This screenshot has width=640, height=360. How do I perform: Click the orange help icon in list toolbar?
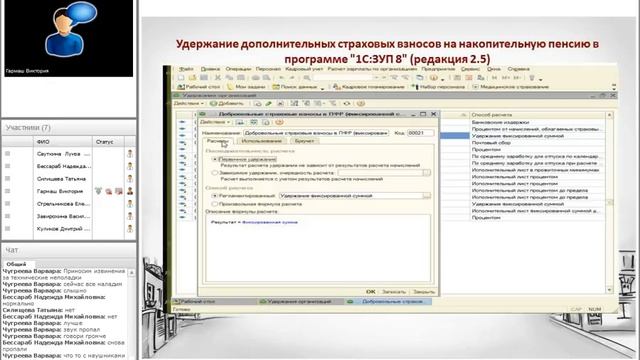tap(361, 103)
